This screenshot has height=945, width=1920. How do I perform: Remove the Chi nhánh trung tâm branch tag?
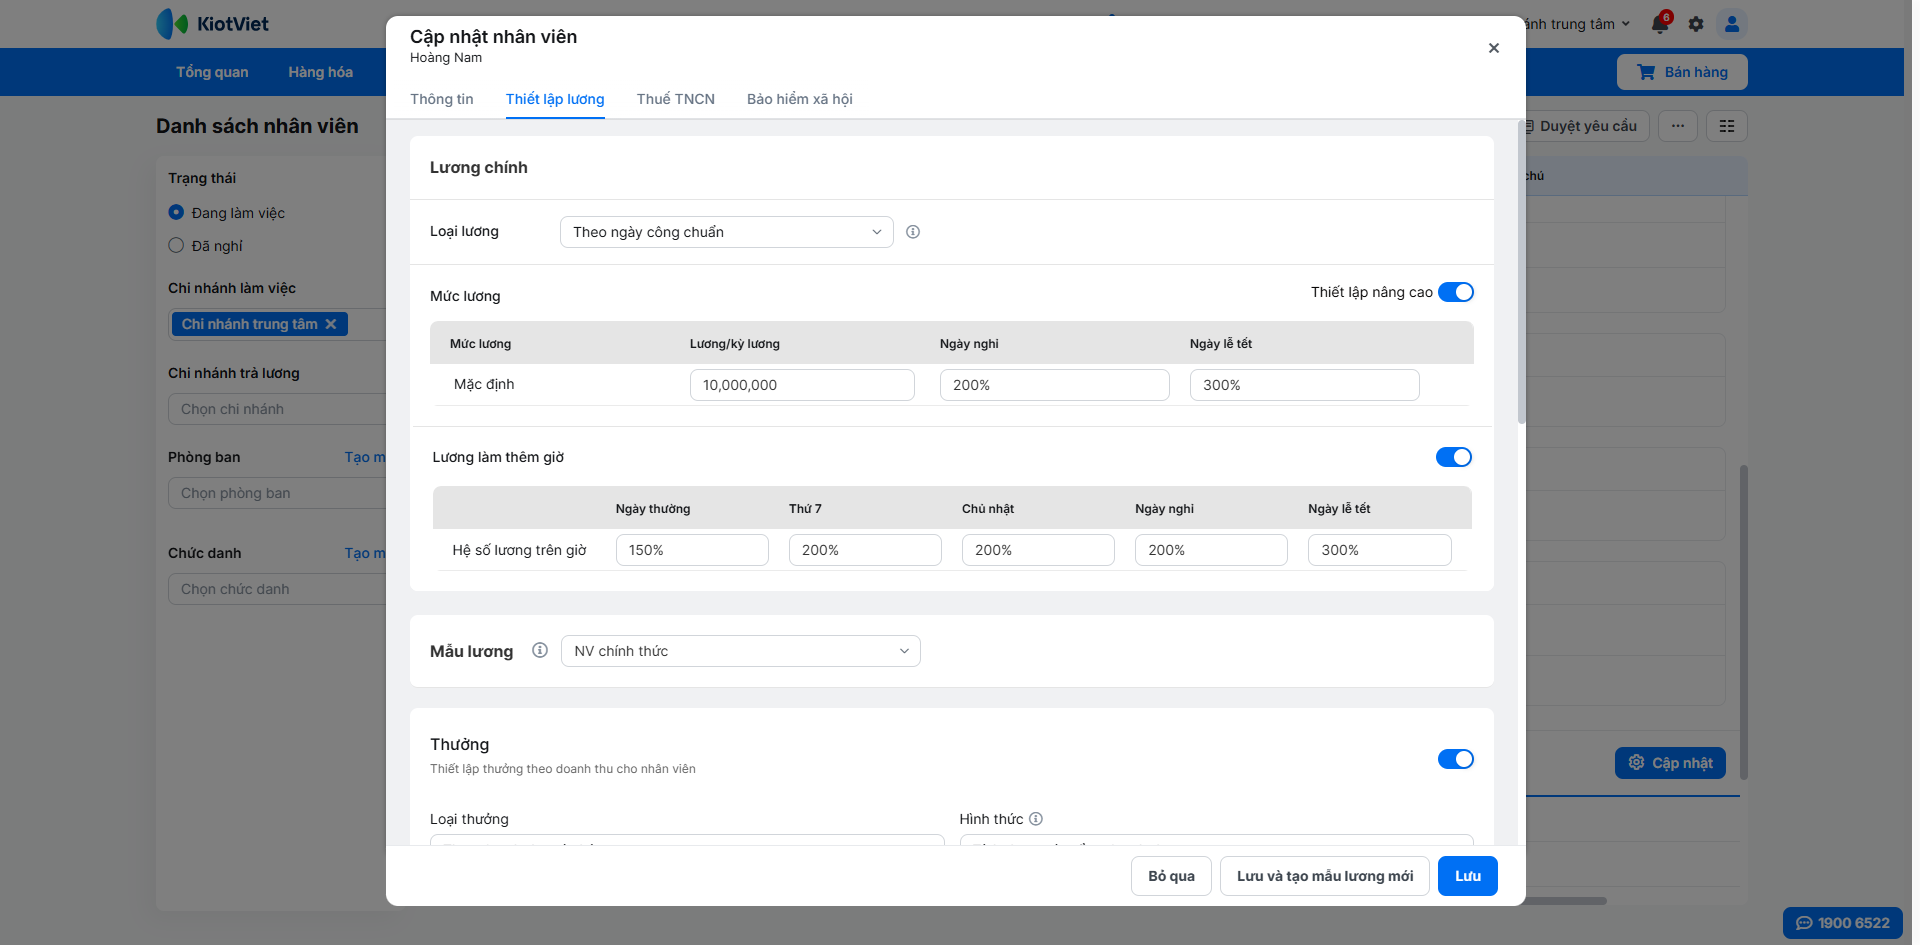(331, 324)
